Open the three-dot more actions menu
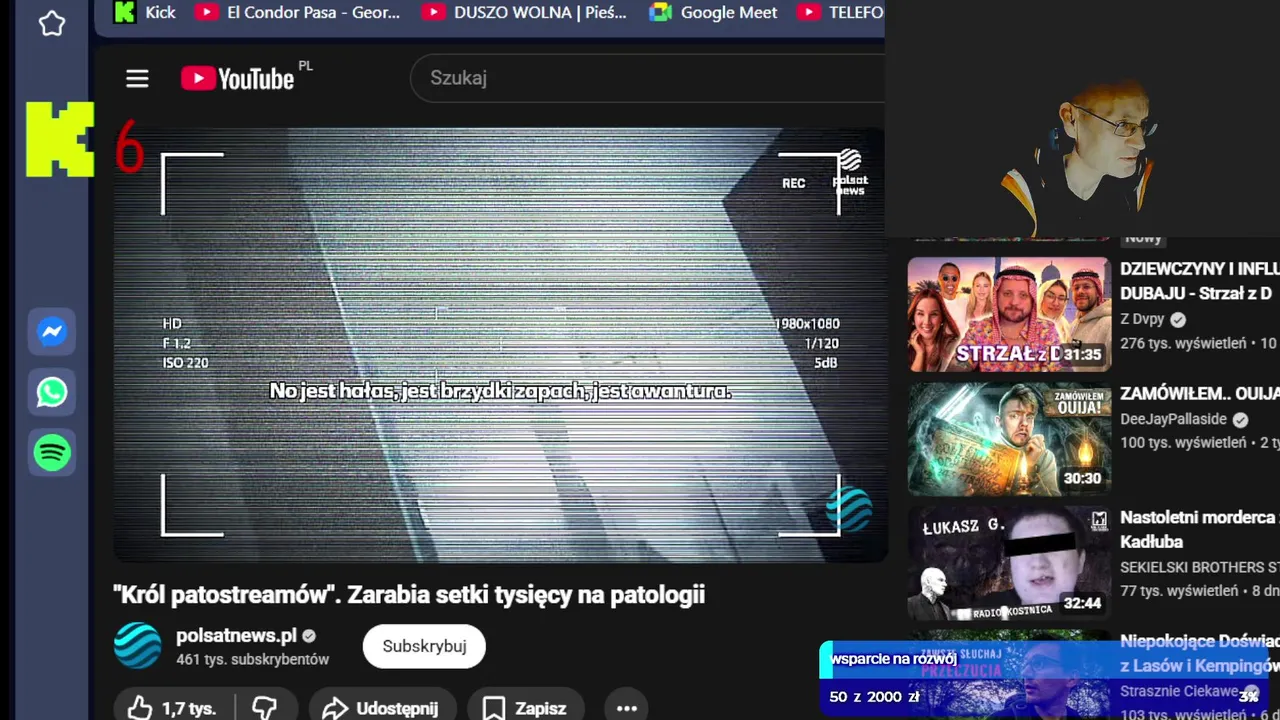The width and height of the screenshot is (1280, 720). [x=627, y=708]
